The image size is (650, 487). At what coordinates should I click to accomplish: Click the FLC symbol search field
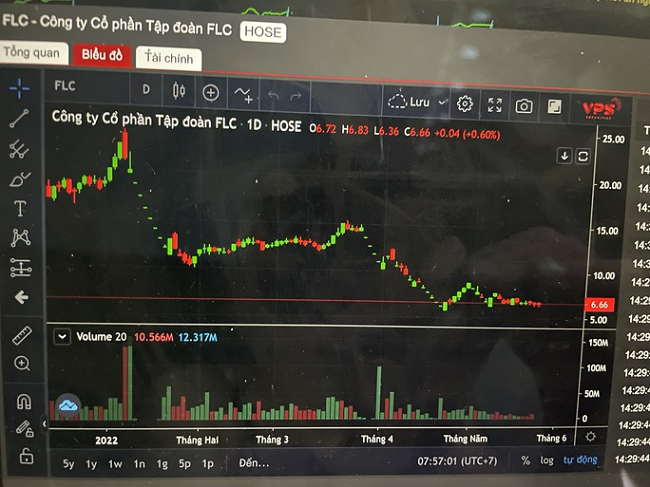coord(87,86)
